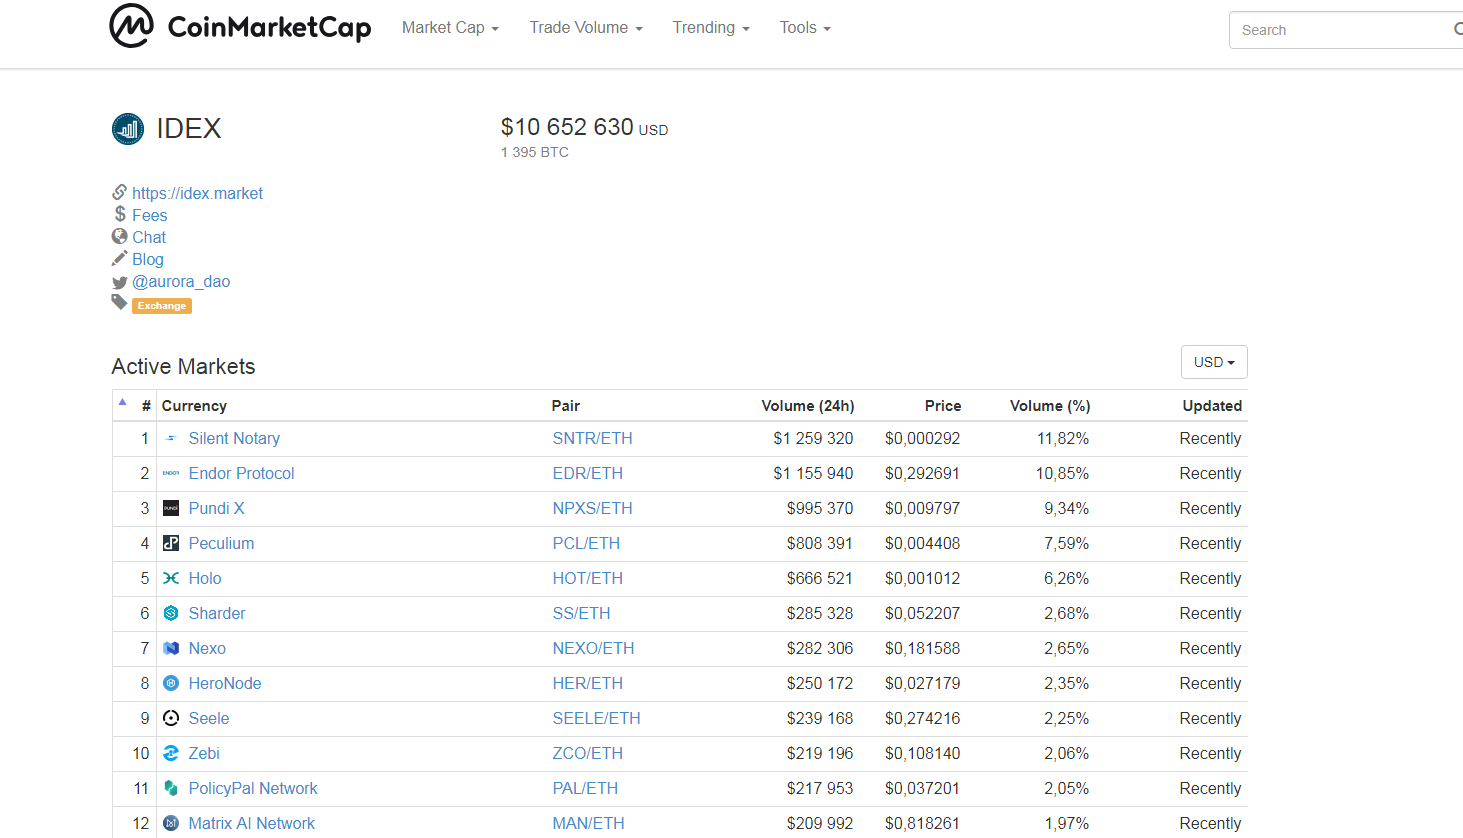Open the HeroNode currency link
Screen dimensions: 1463x838
[x=225, y=683]
